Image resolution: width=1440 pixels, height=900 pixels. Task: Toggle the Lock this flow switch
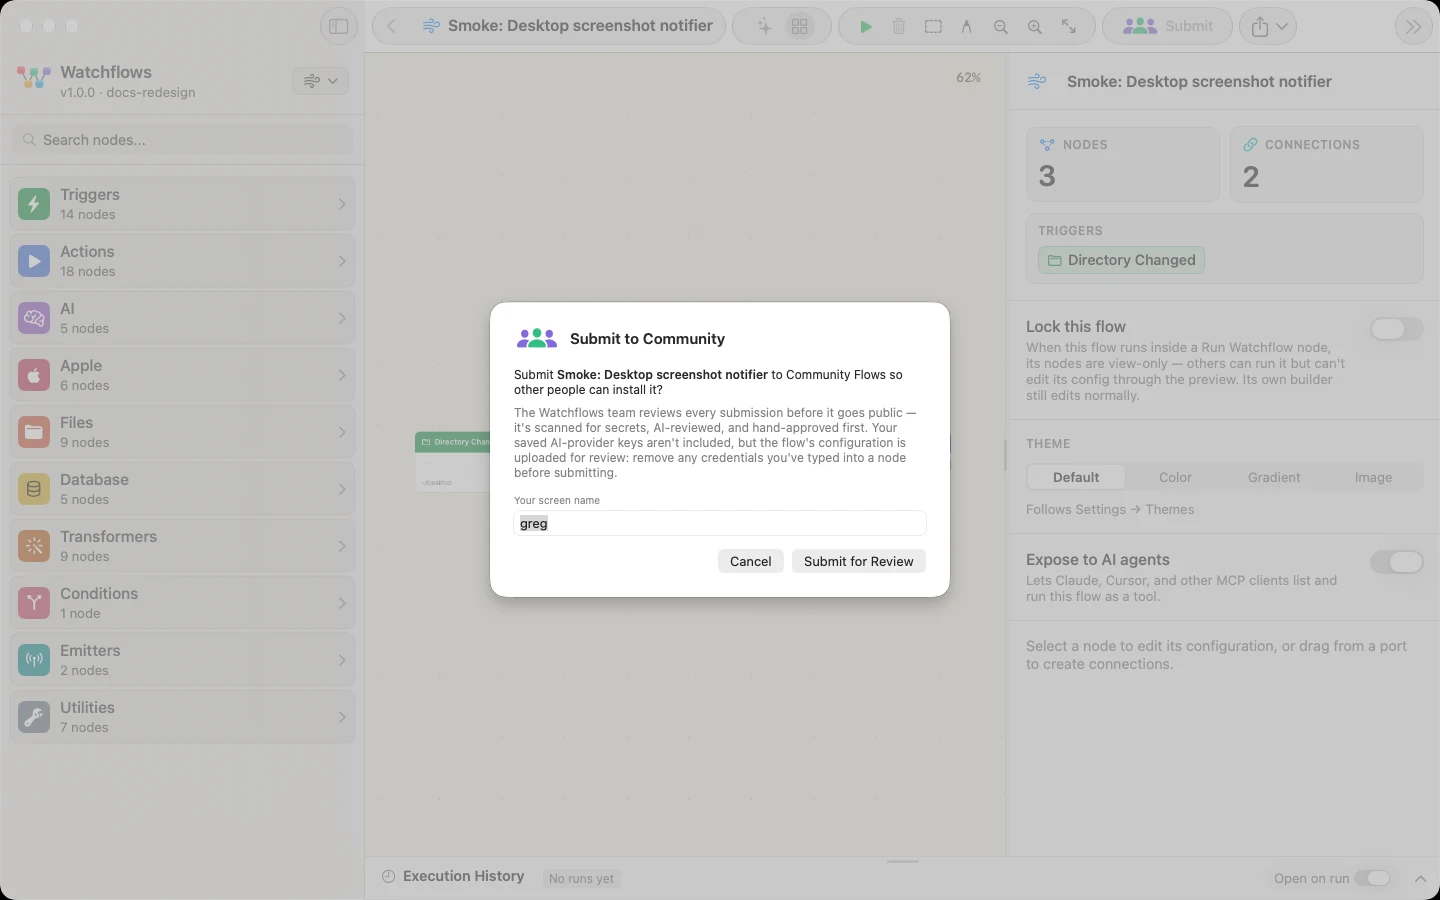(x=1396, y=329)
